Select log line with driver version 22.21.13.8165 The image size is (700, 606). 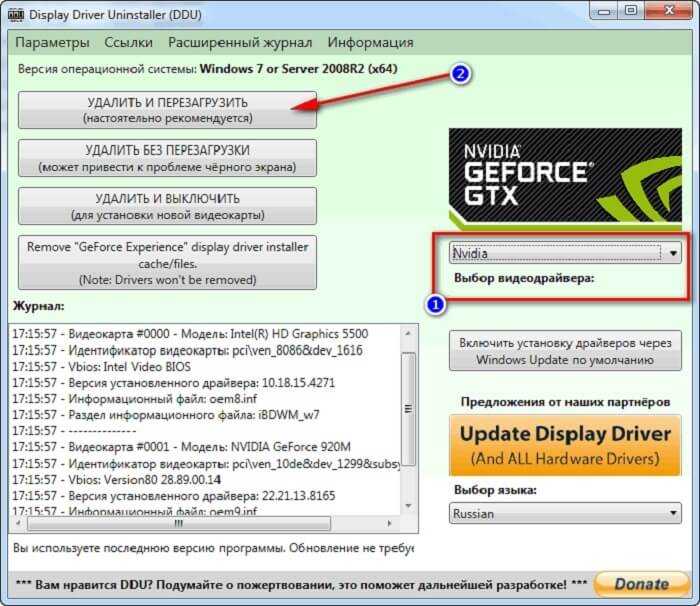(174, 496)
